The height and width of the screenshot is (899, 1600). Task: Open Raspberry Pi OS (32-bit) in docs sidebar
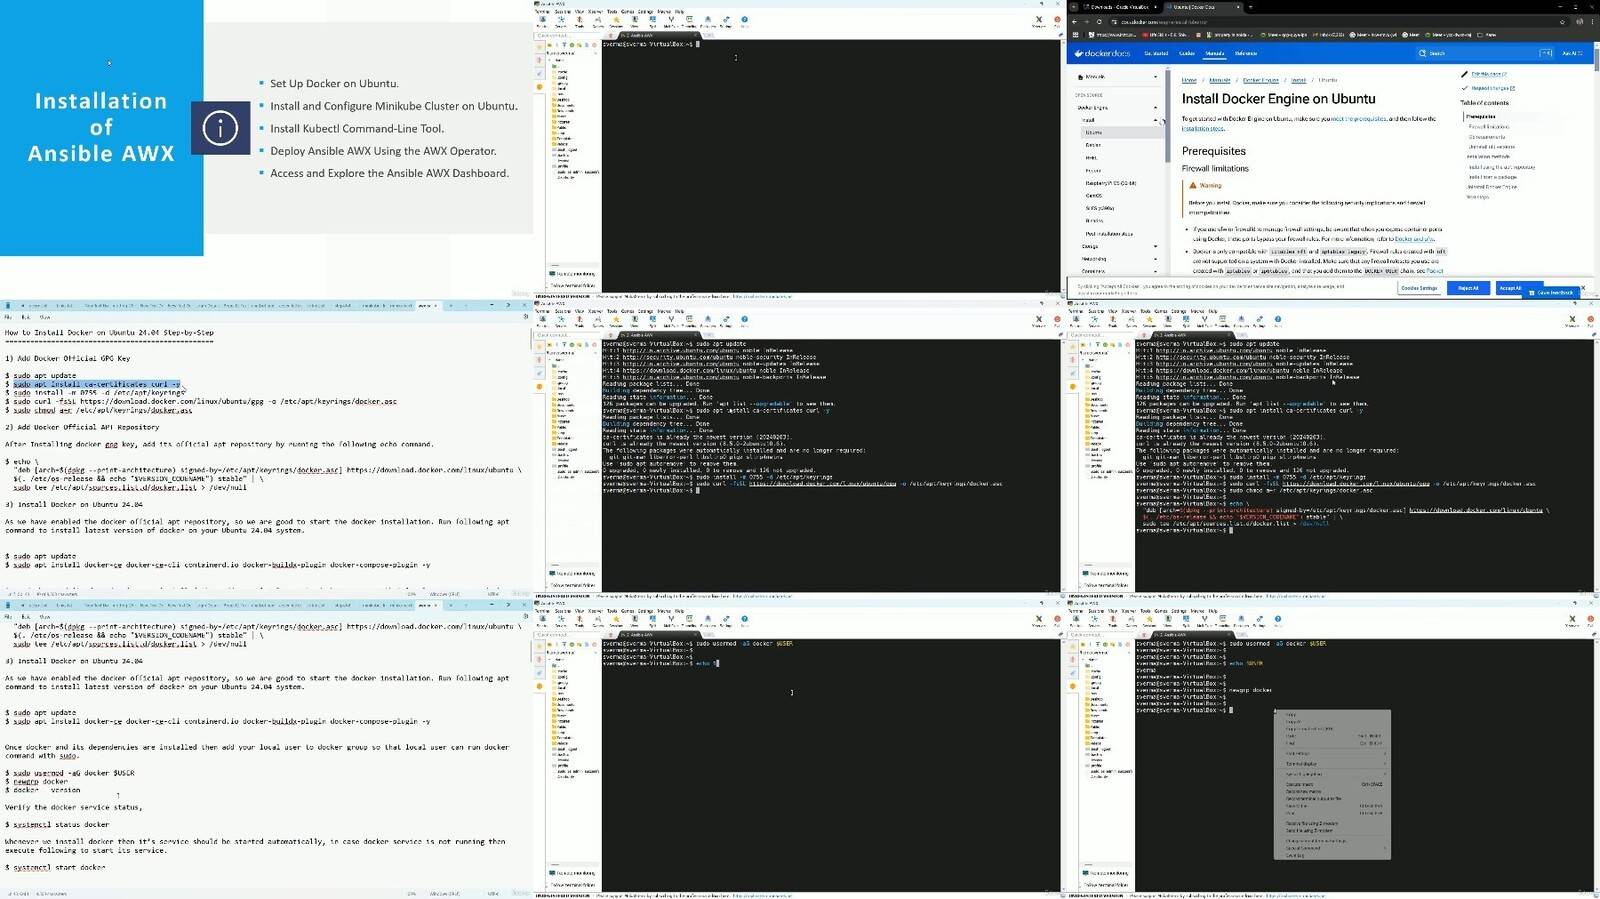(x=1111, y=183)
